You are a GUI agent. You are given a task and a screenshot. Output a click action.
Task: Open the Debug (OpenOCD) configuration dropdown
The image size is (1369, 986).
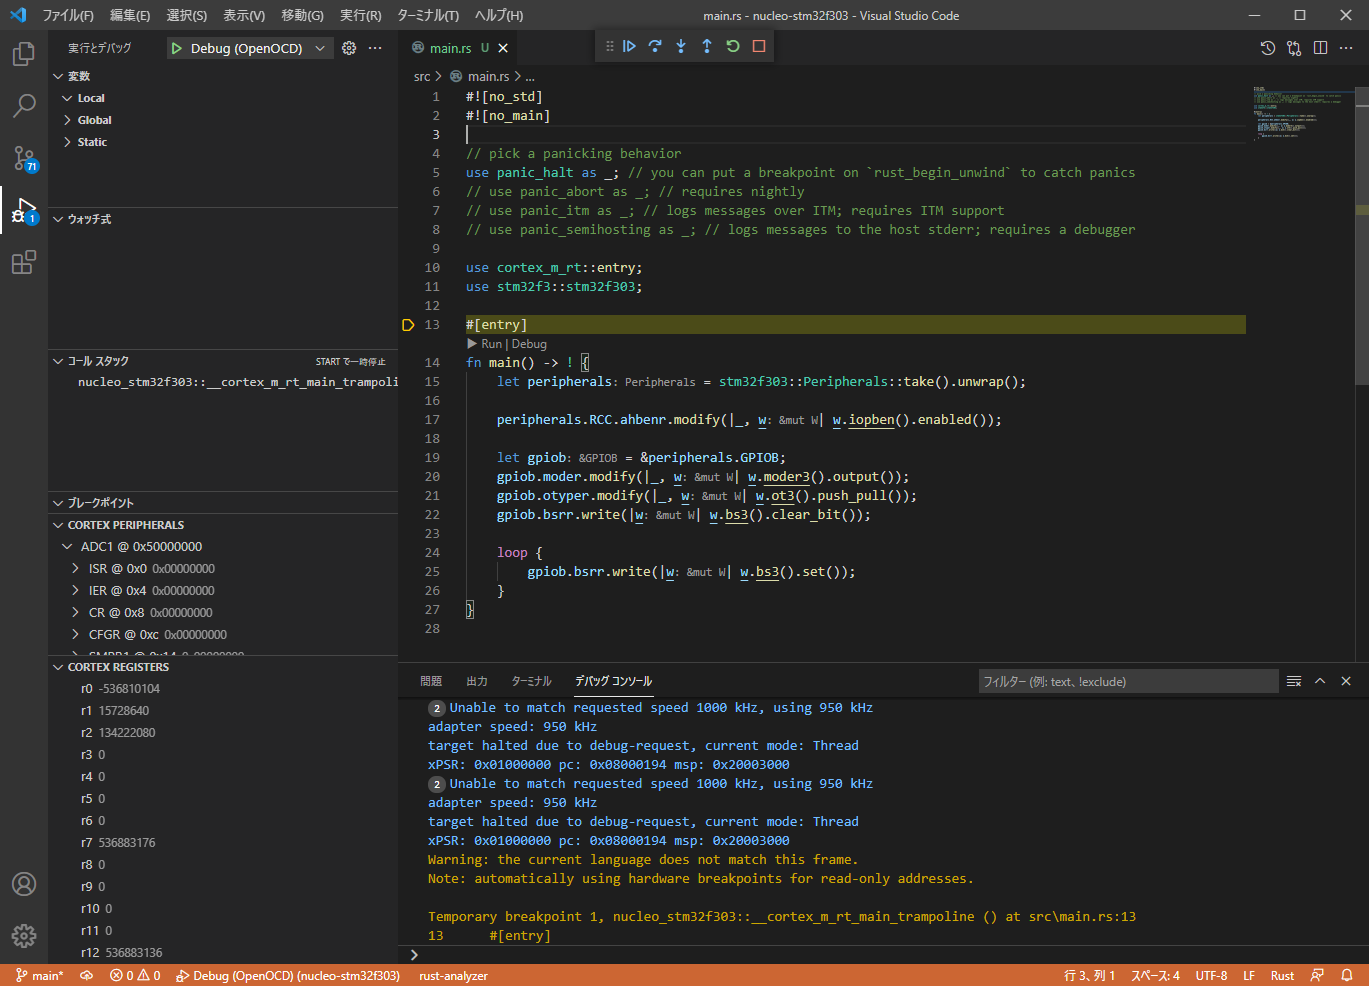(249, 47)
